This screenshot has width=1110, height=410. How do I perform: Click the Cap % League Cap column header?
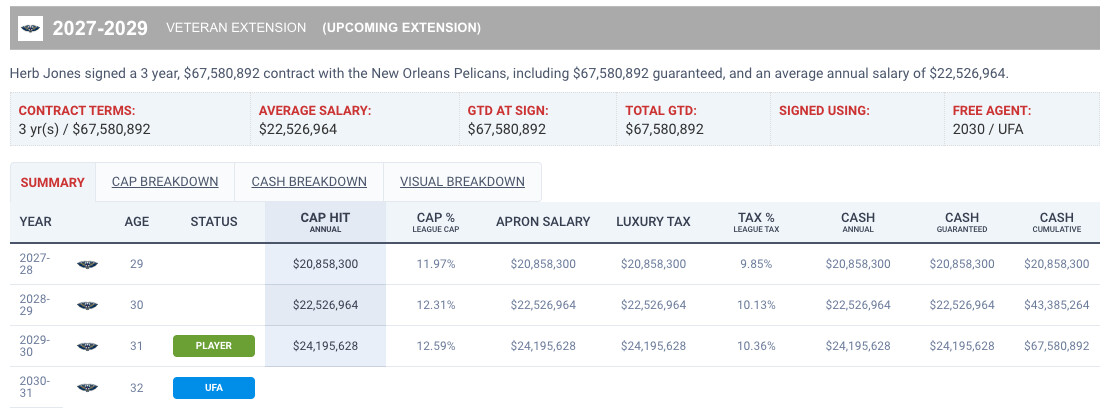pos(435,221)
